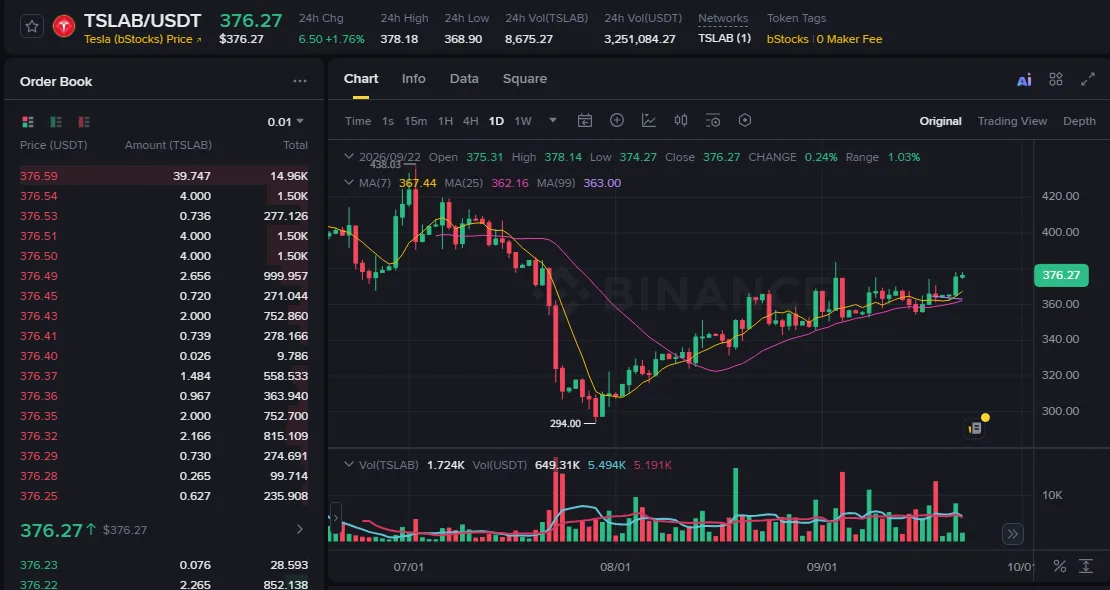Click the MA(25) 362.16 value
Screen dimensions: 1110x590
click(510, 183)
